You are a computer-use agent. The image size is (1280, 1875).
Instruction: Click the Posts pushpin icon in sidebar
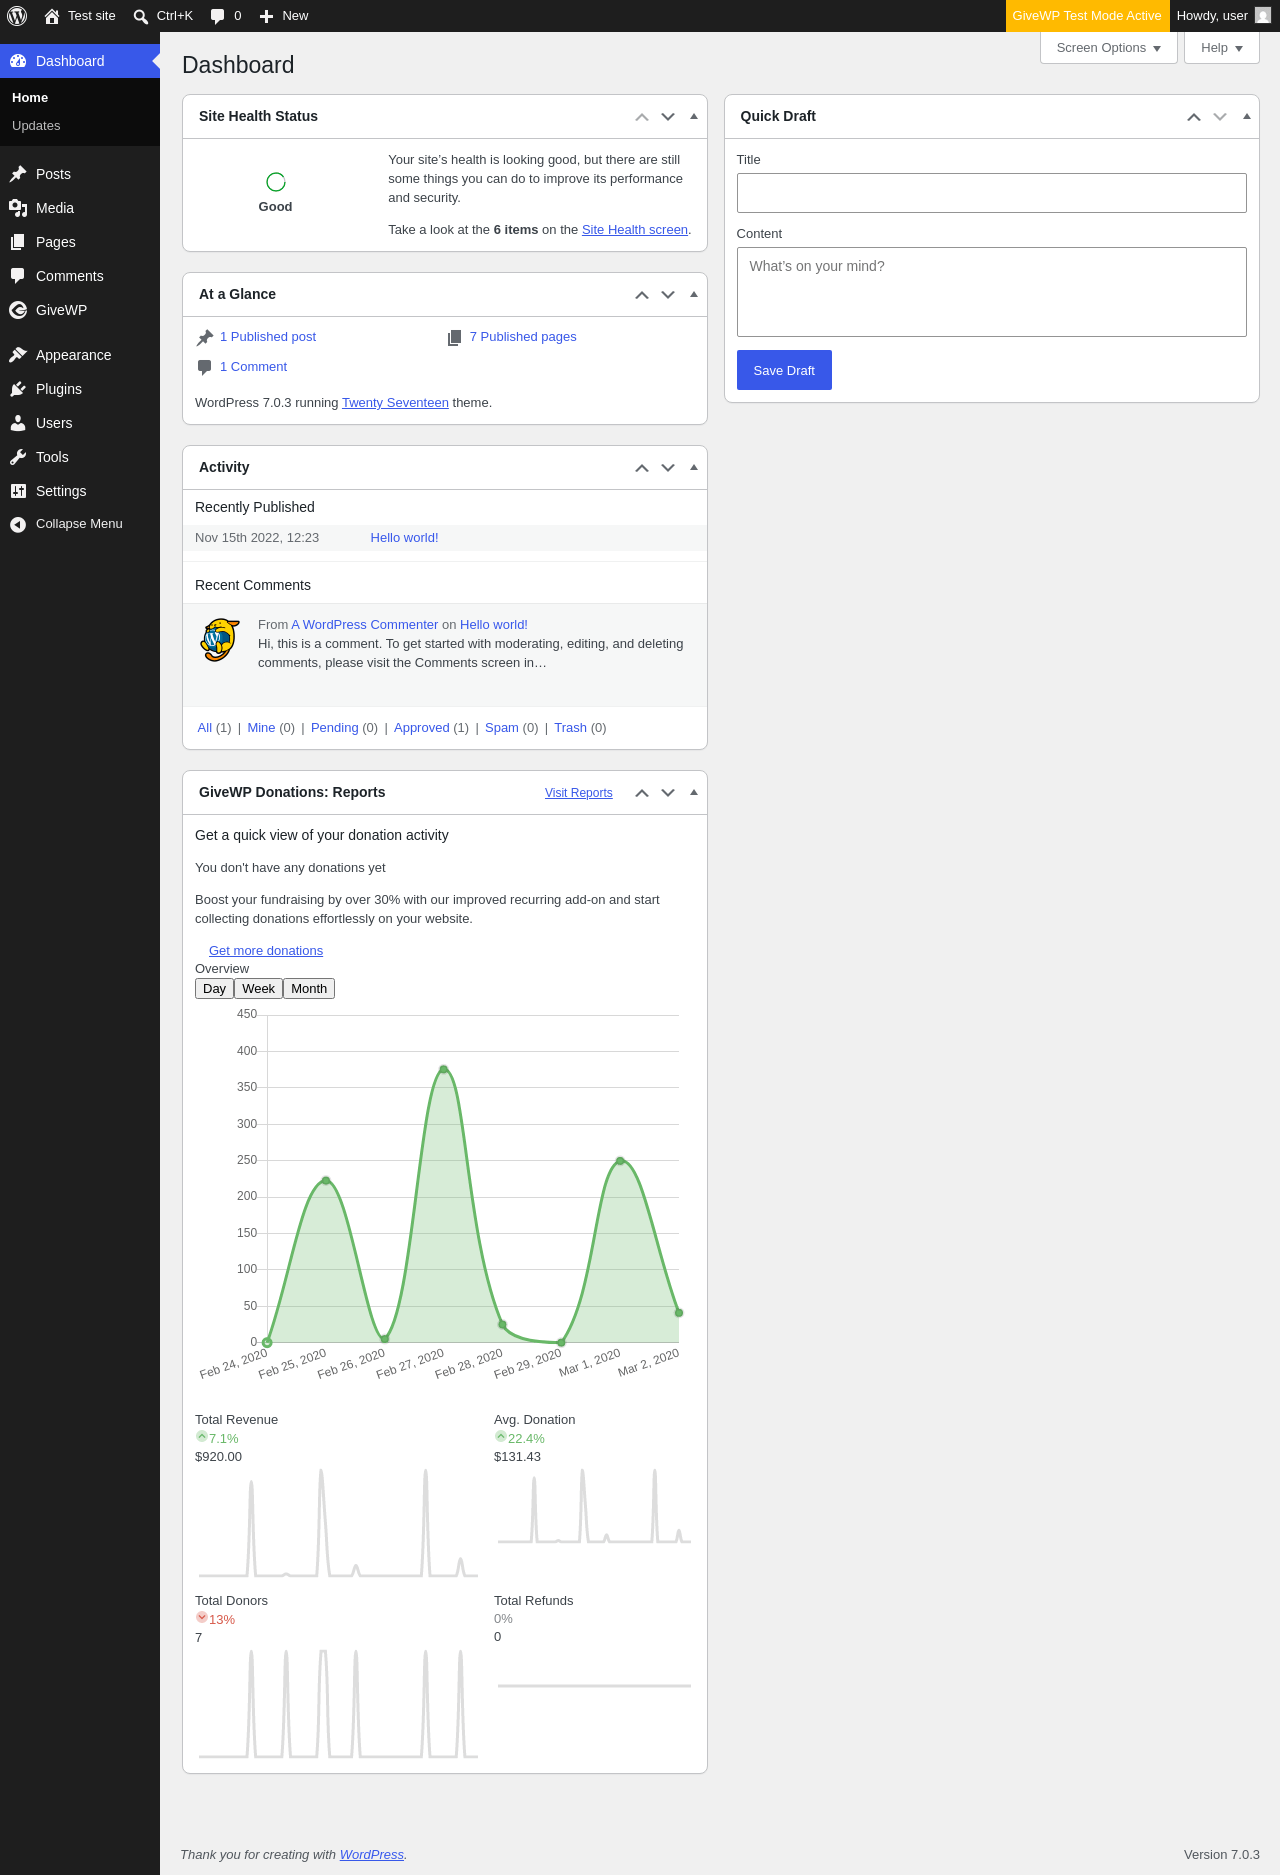(18, 174)
